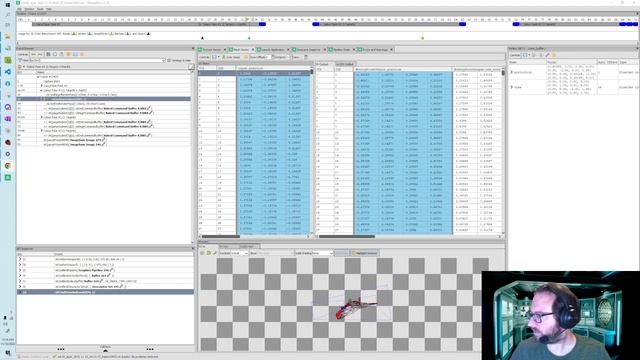Open the File menu
This screenshot has width=640, height=360.
[19, 9]
